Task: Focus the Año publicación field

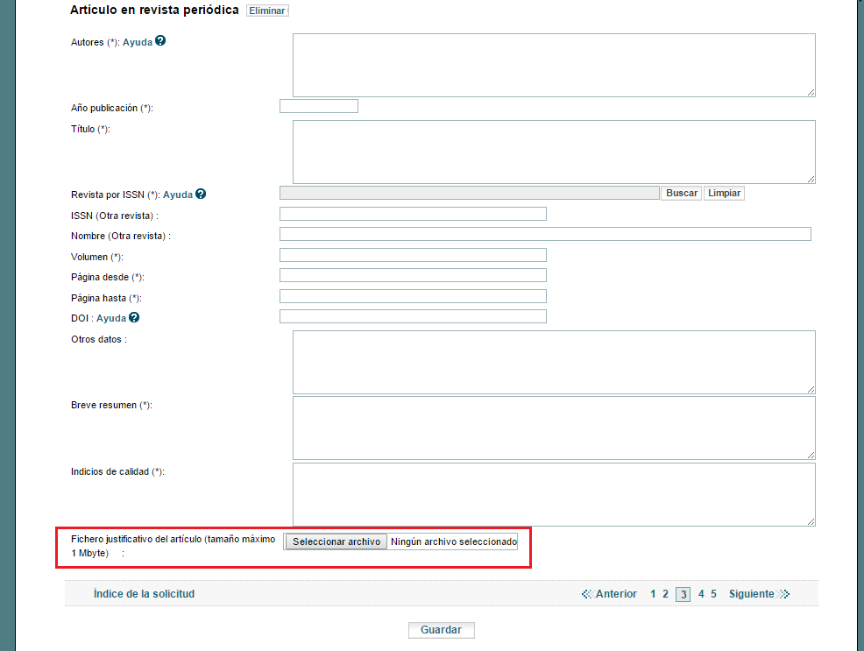Action: tap(318, 106)
